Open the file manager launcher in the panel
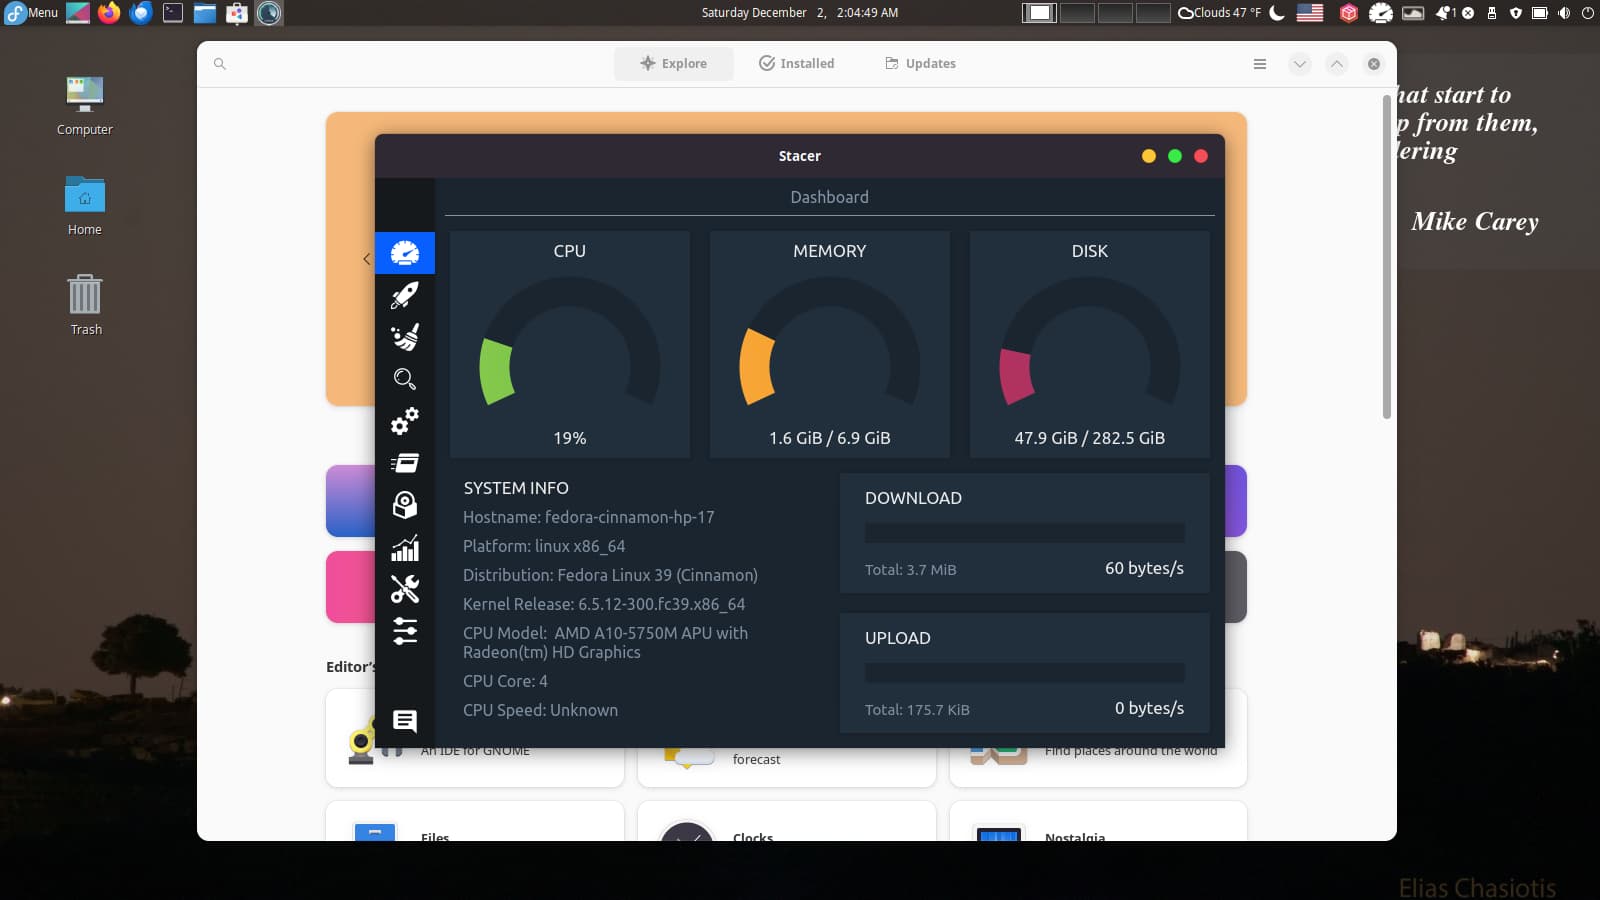1600x900 pixels. (205, 13)
